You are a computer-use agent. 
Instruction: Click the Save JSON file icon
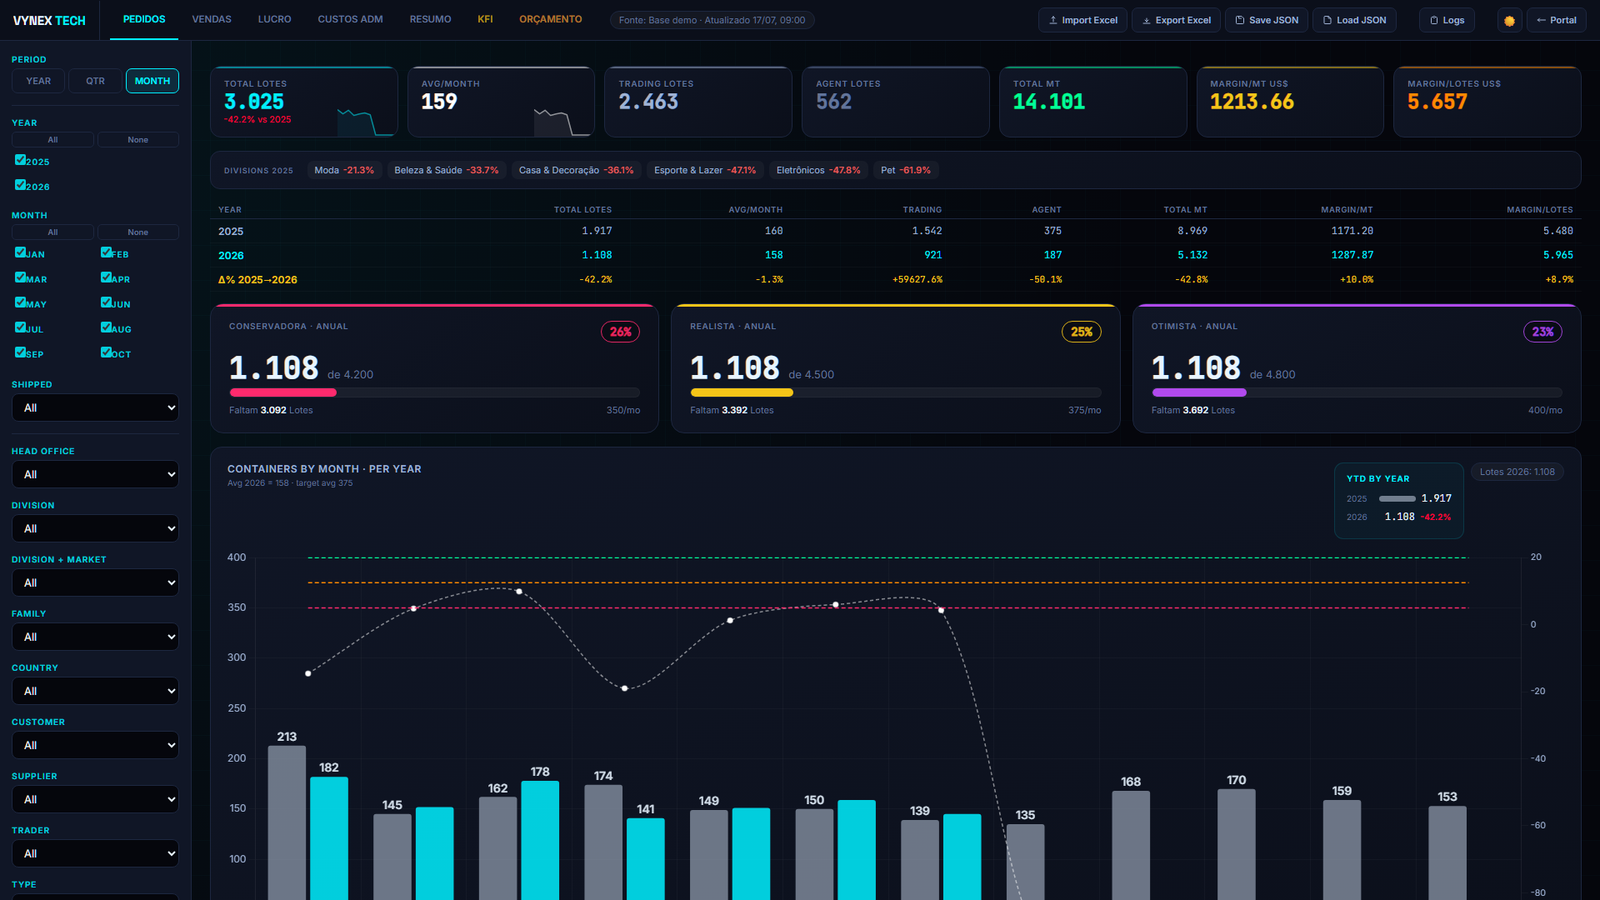point(1240,20)
